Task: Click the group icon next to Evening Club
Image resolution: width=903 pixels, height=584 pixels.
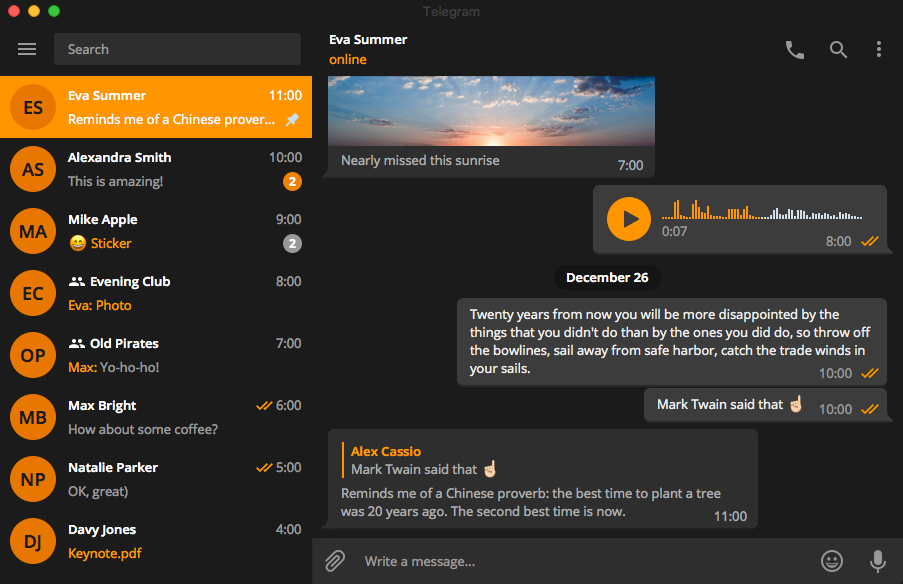Action: coord(77,282)
